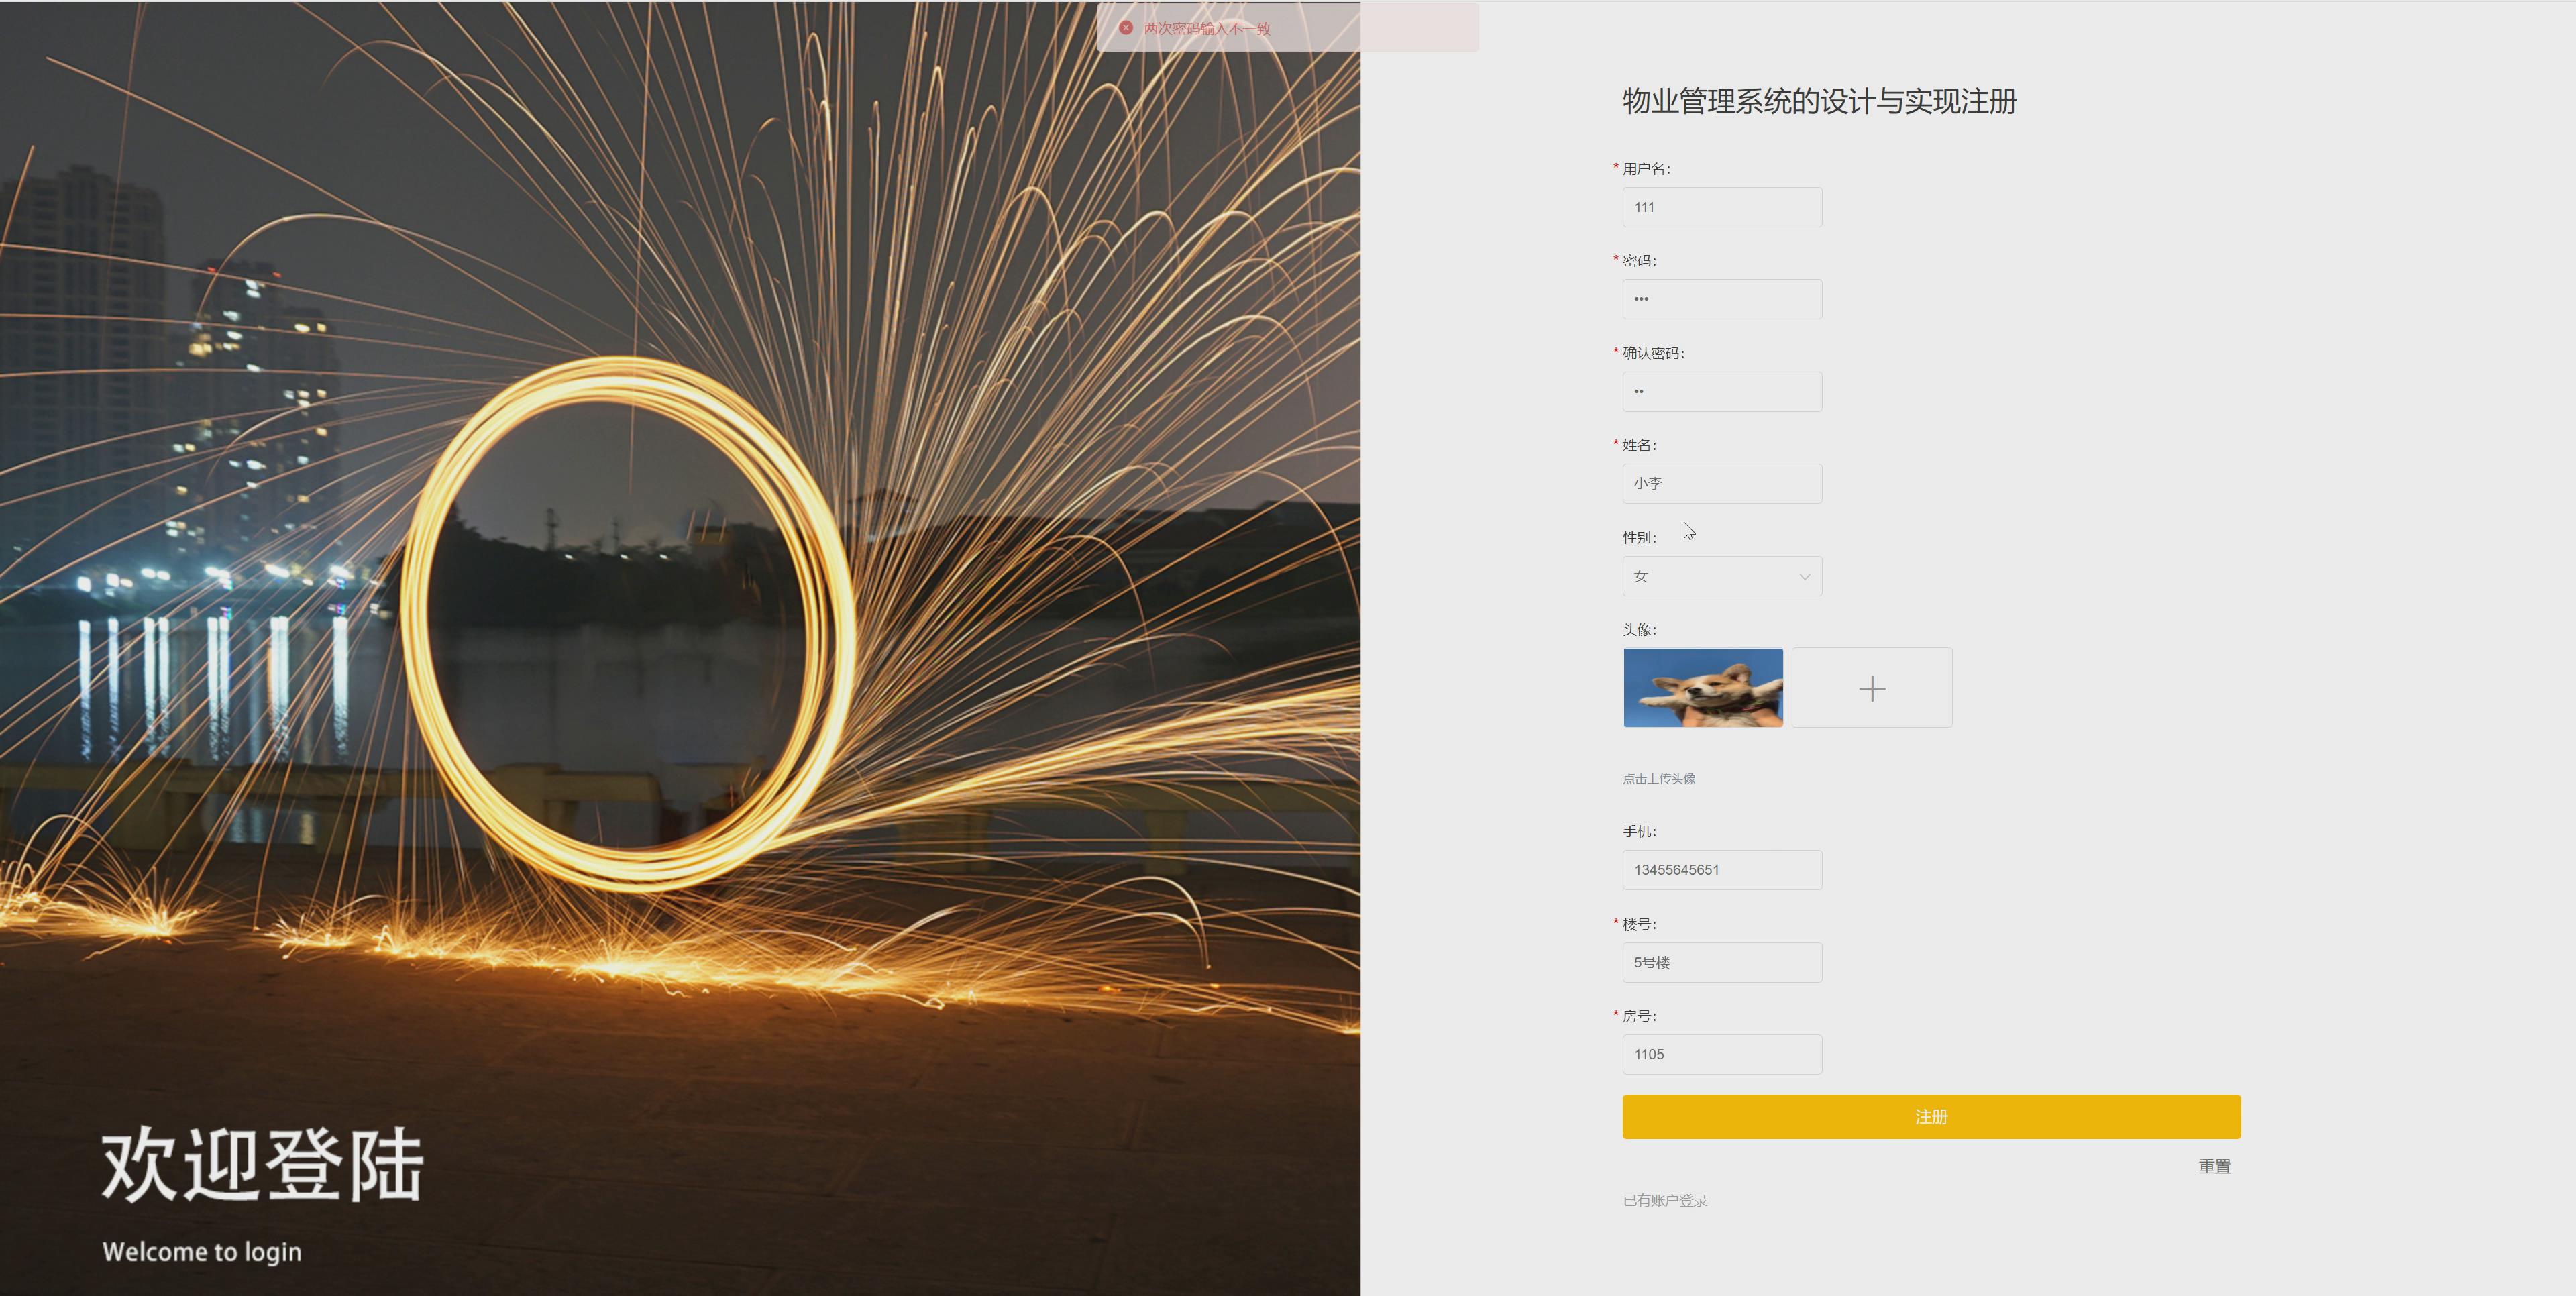2576x1296 pixels.
Task: Click the 重置 reset button
Action: pos(2214,1166)
